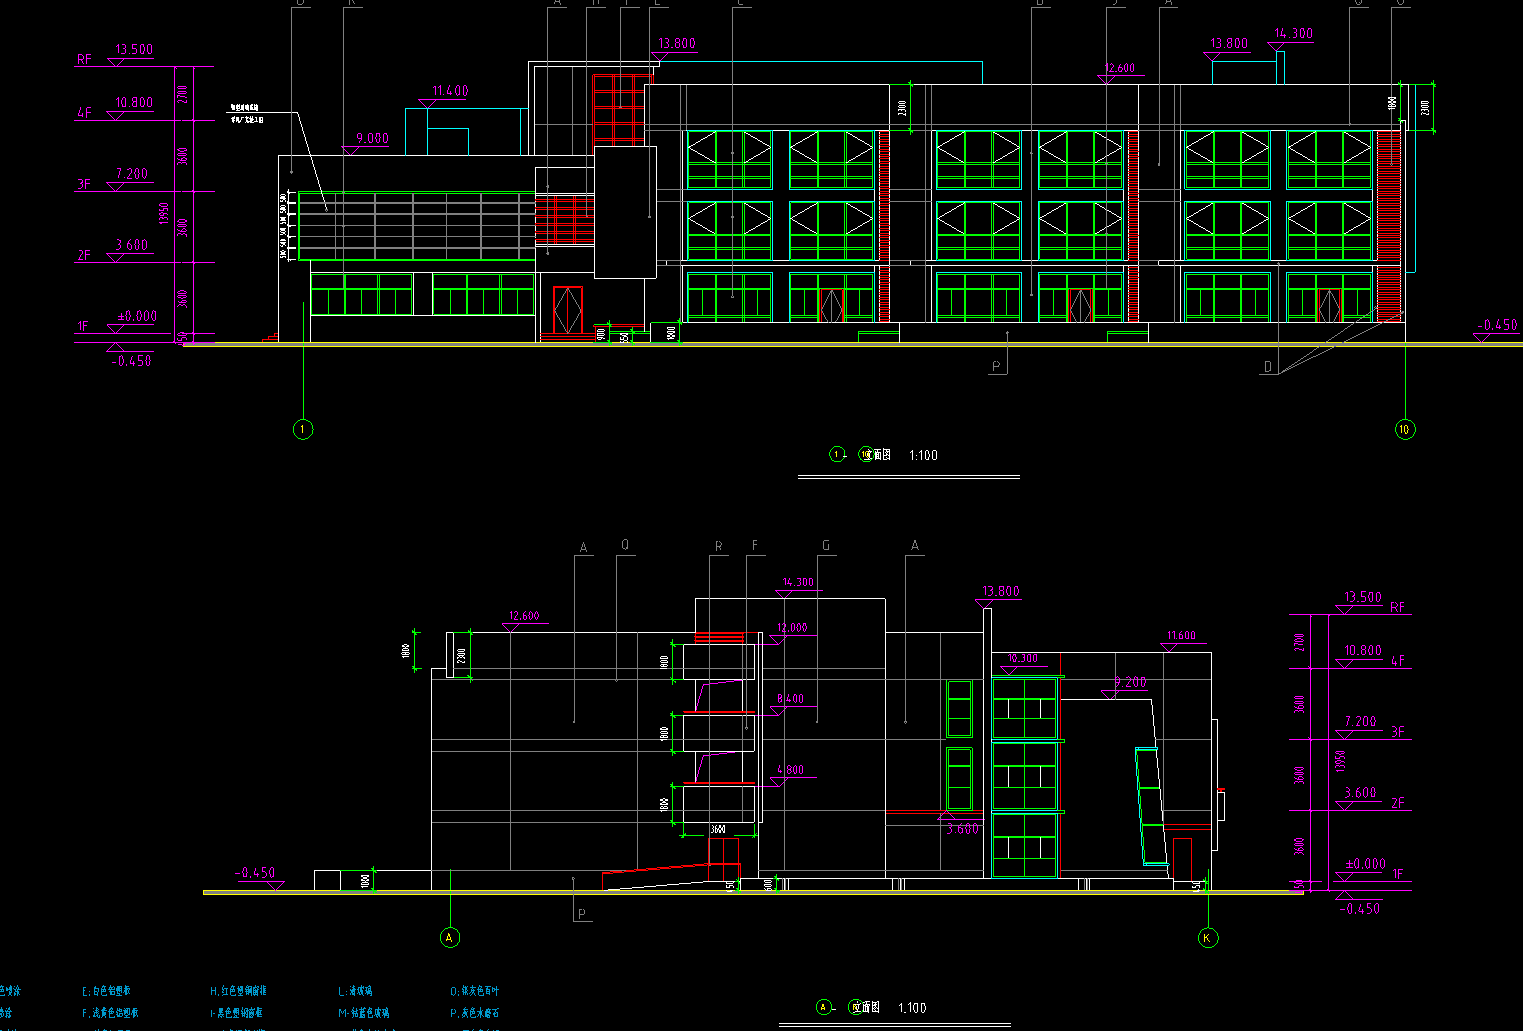
Task: Select grid axis bubble 10 at right
Action: [1404, 429]
